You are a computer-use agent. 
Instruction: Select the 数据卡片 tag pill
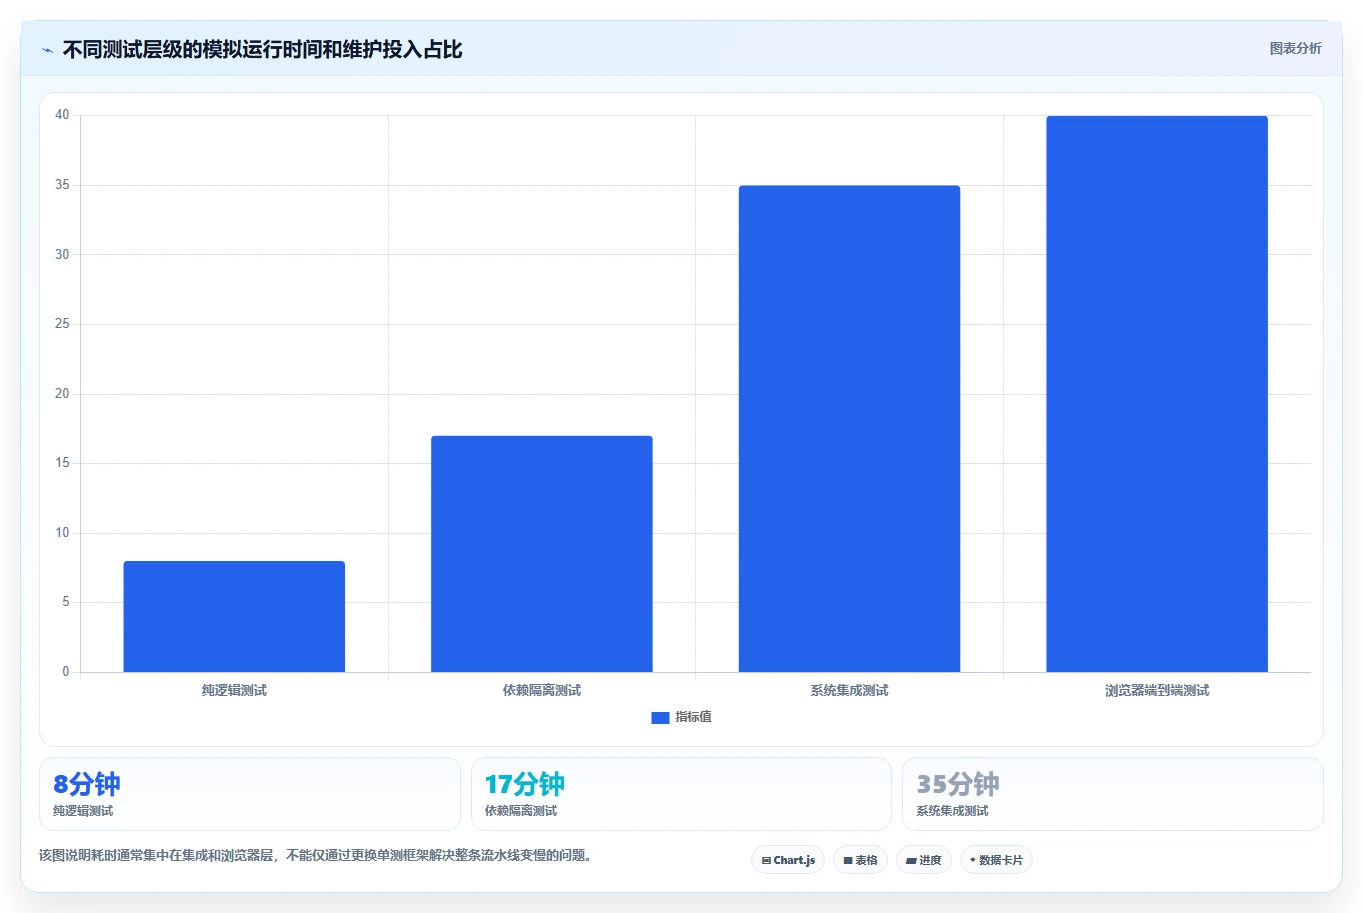pos(996,860)
